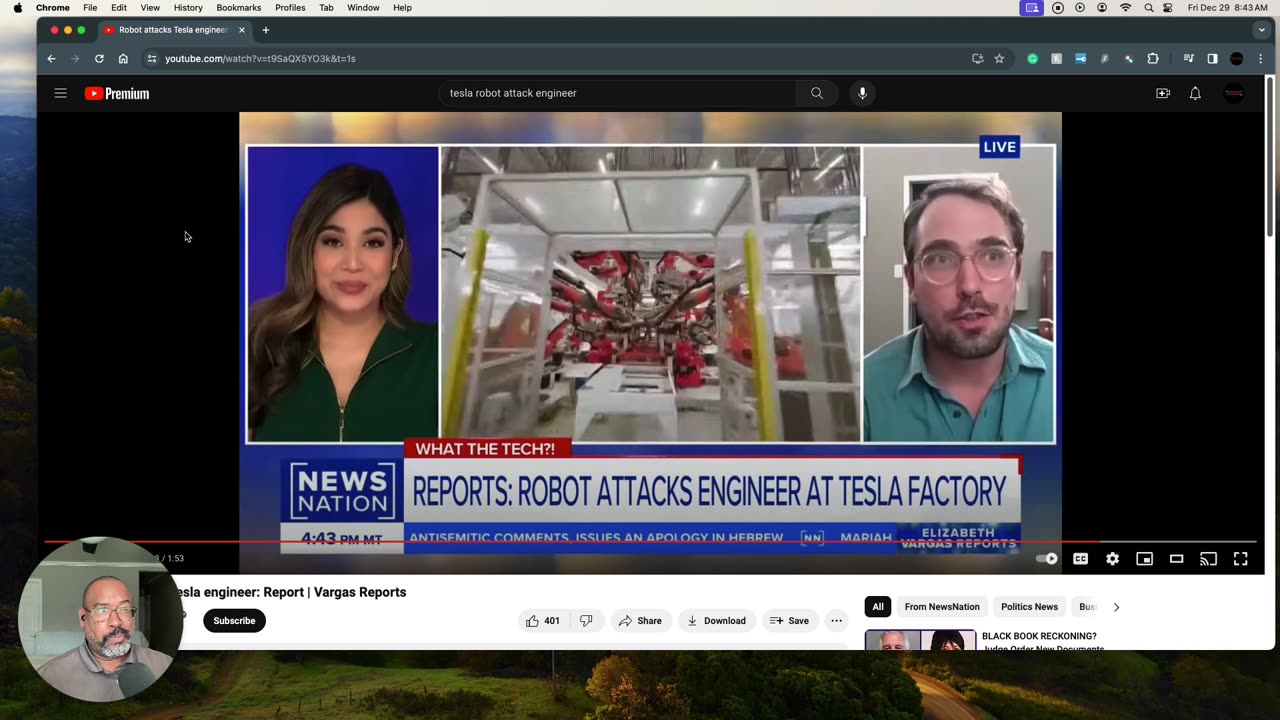Go to the YouTube Premium home logo

tap(117, 93)
